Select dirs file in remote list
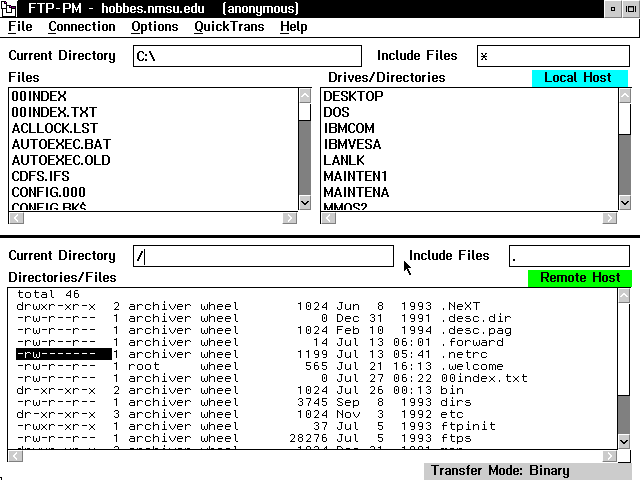 pyautogui.click(x=312, y=402)
